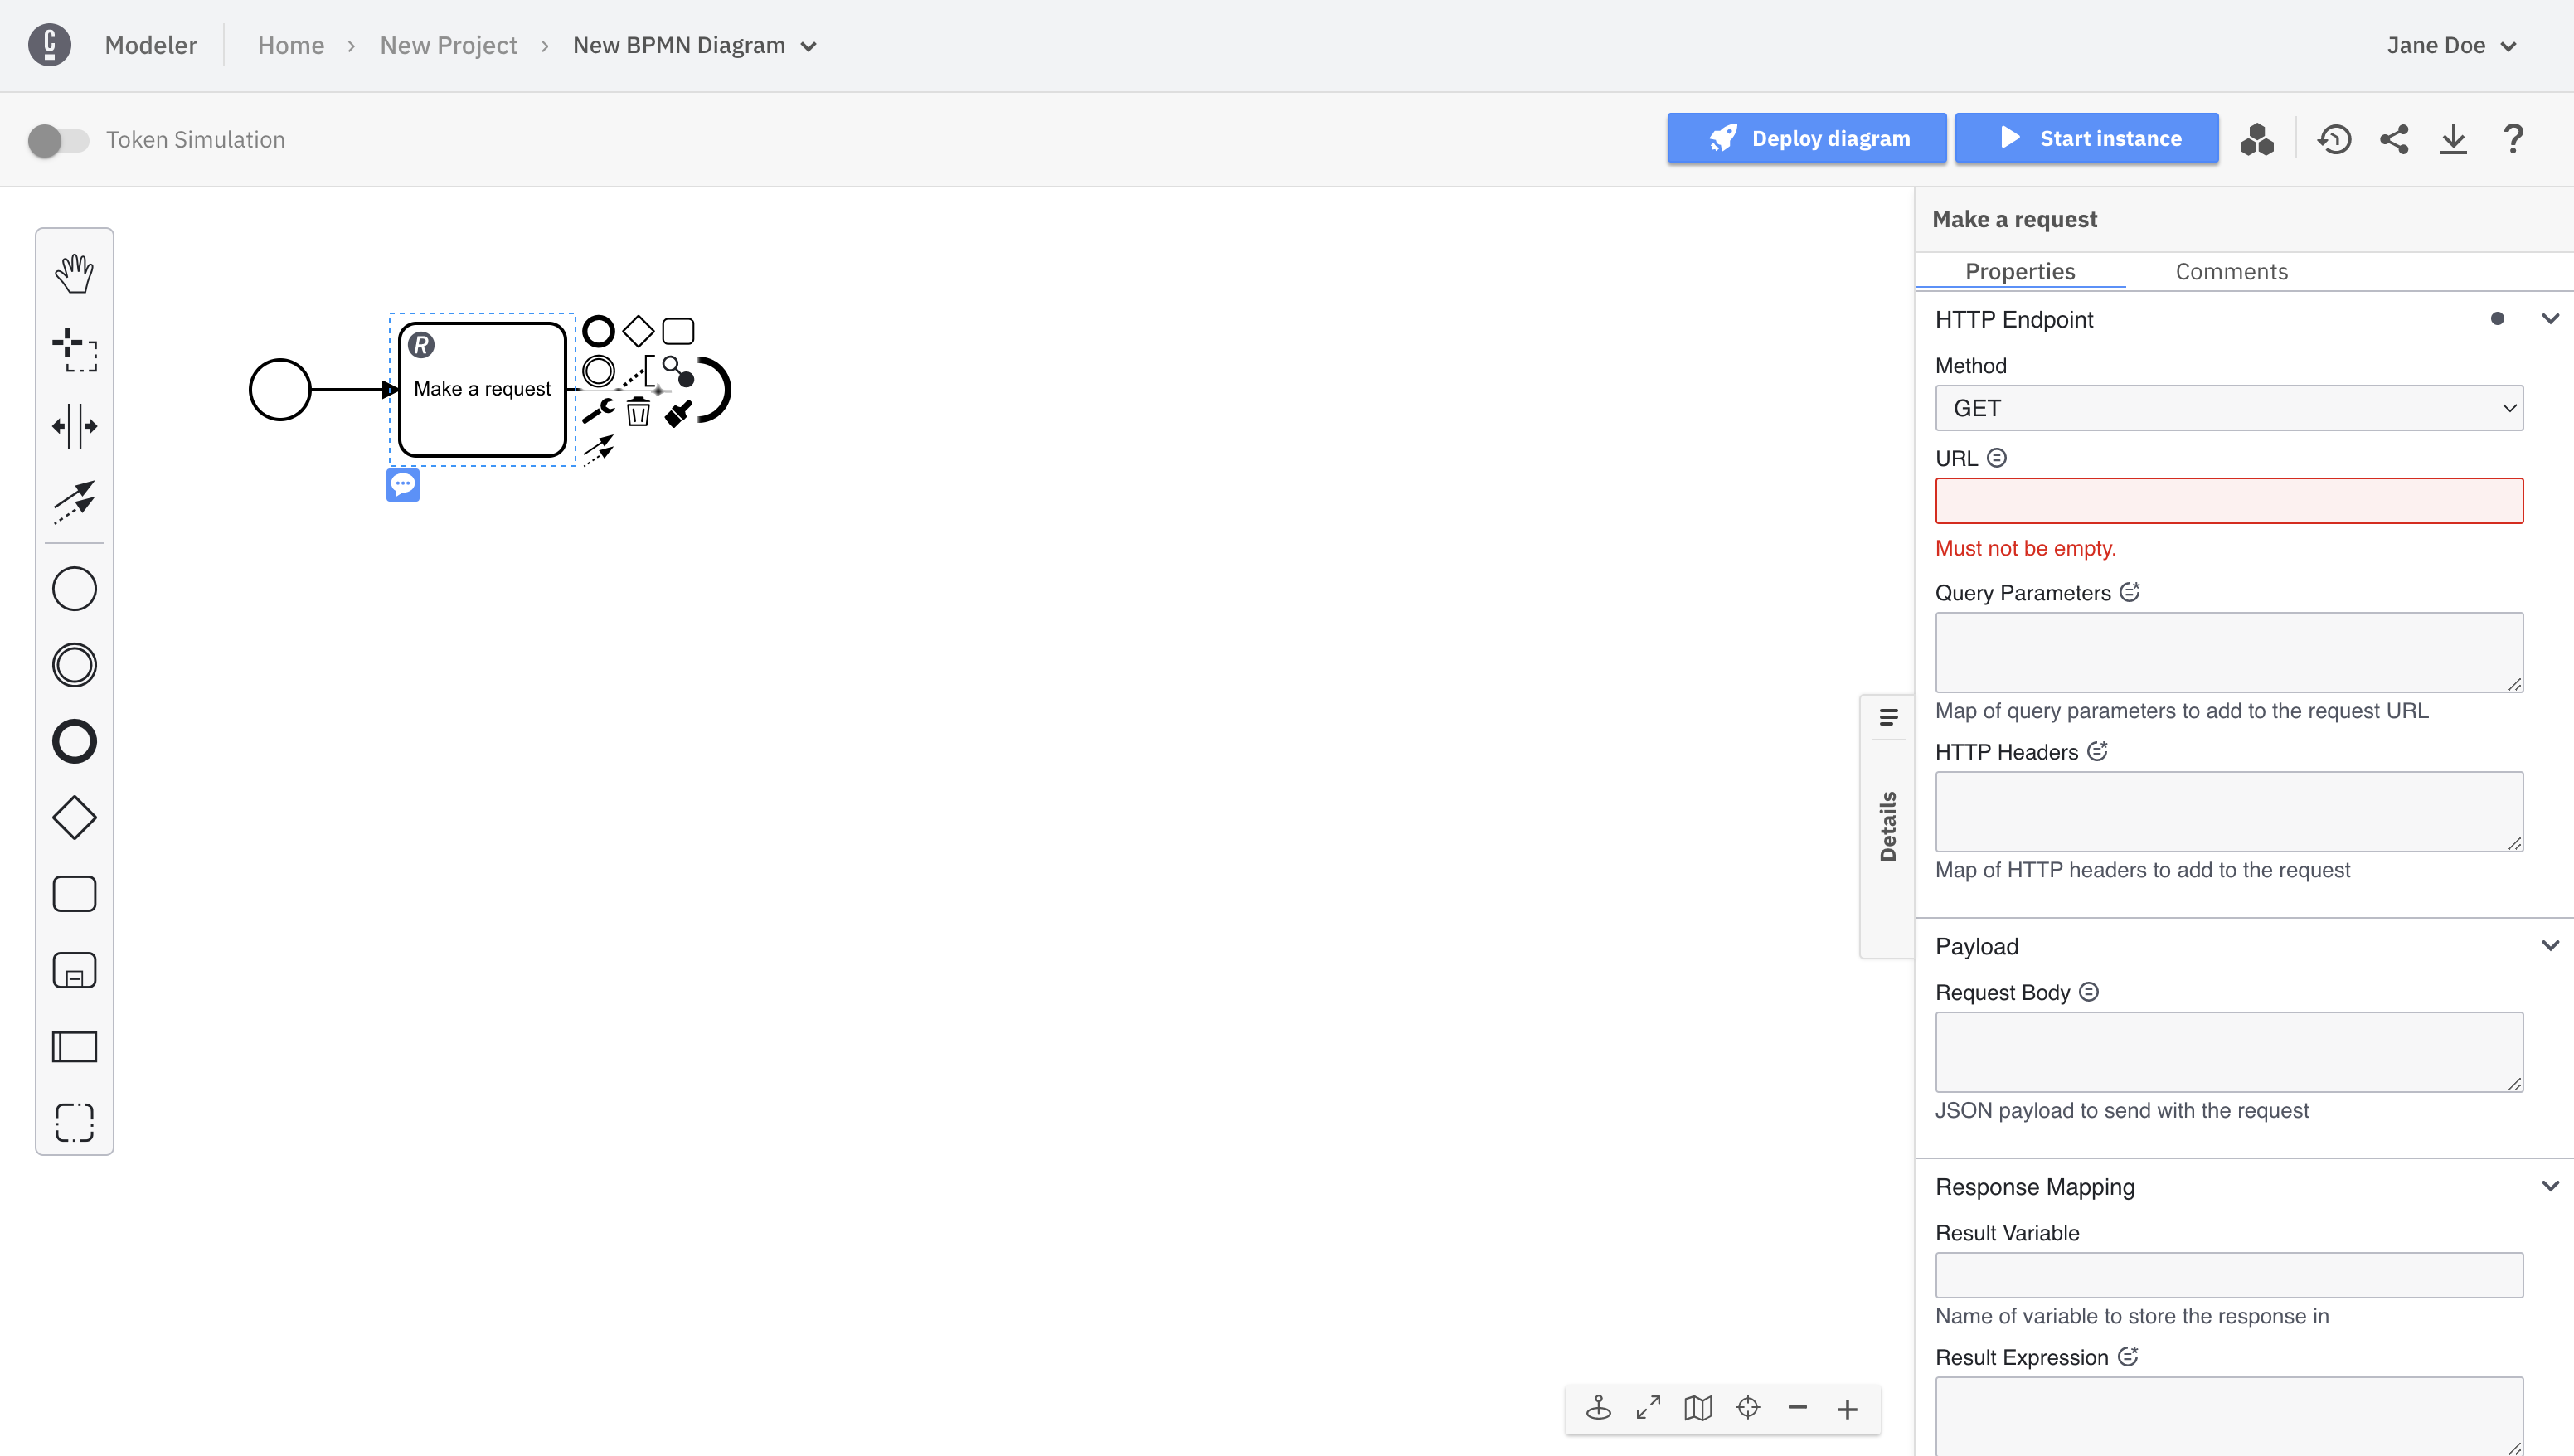This screenshot has height=1456, width=2574.
Task: Download the diagram using download icon
Action: [x=2453, y=139]
